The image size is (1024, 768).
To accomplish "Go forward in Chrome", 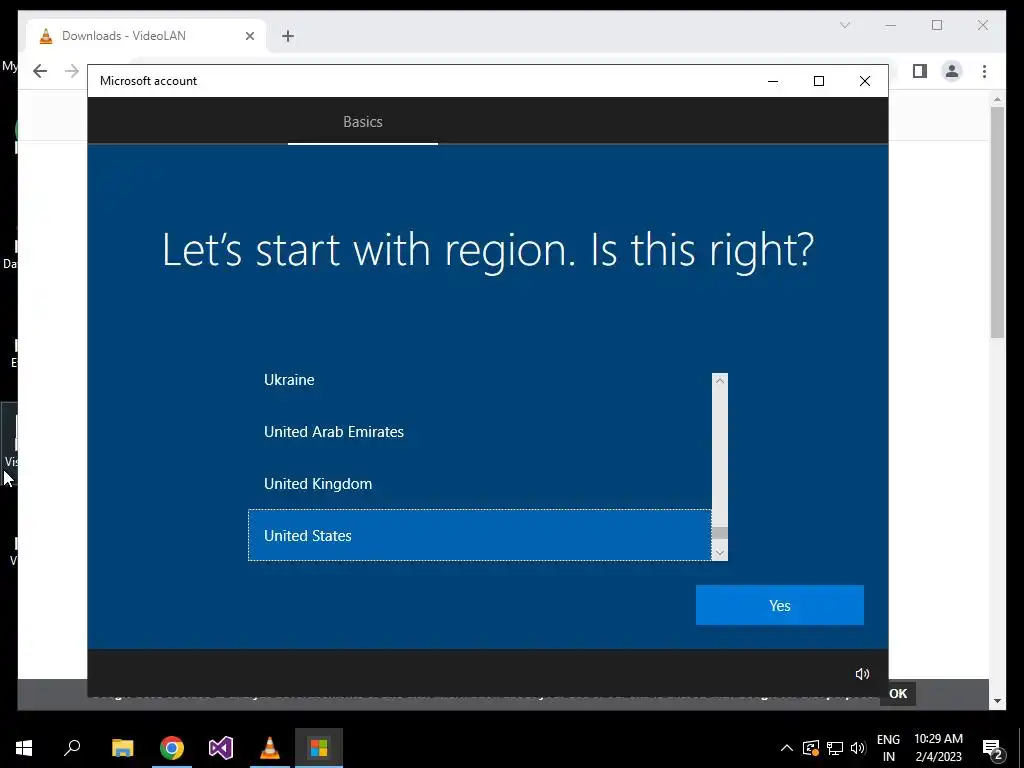I will (x=71, y=71).
